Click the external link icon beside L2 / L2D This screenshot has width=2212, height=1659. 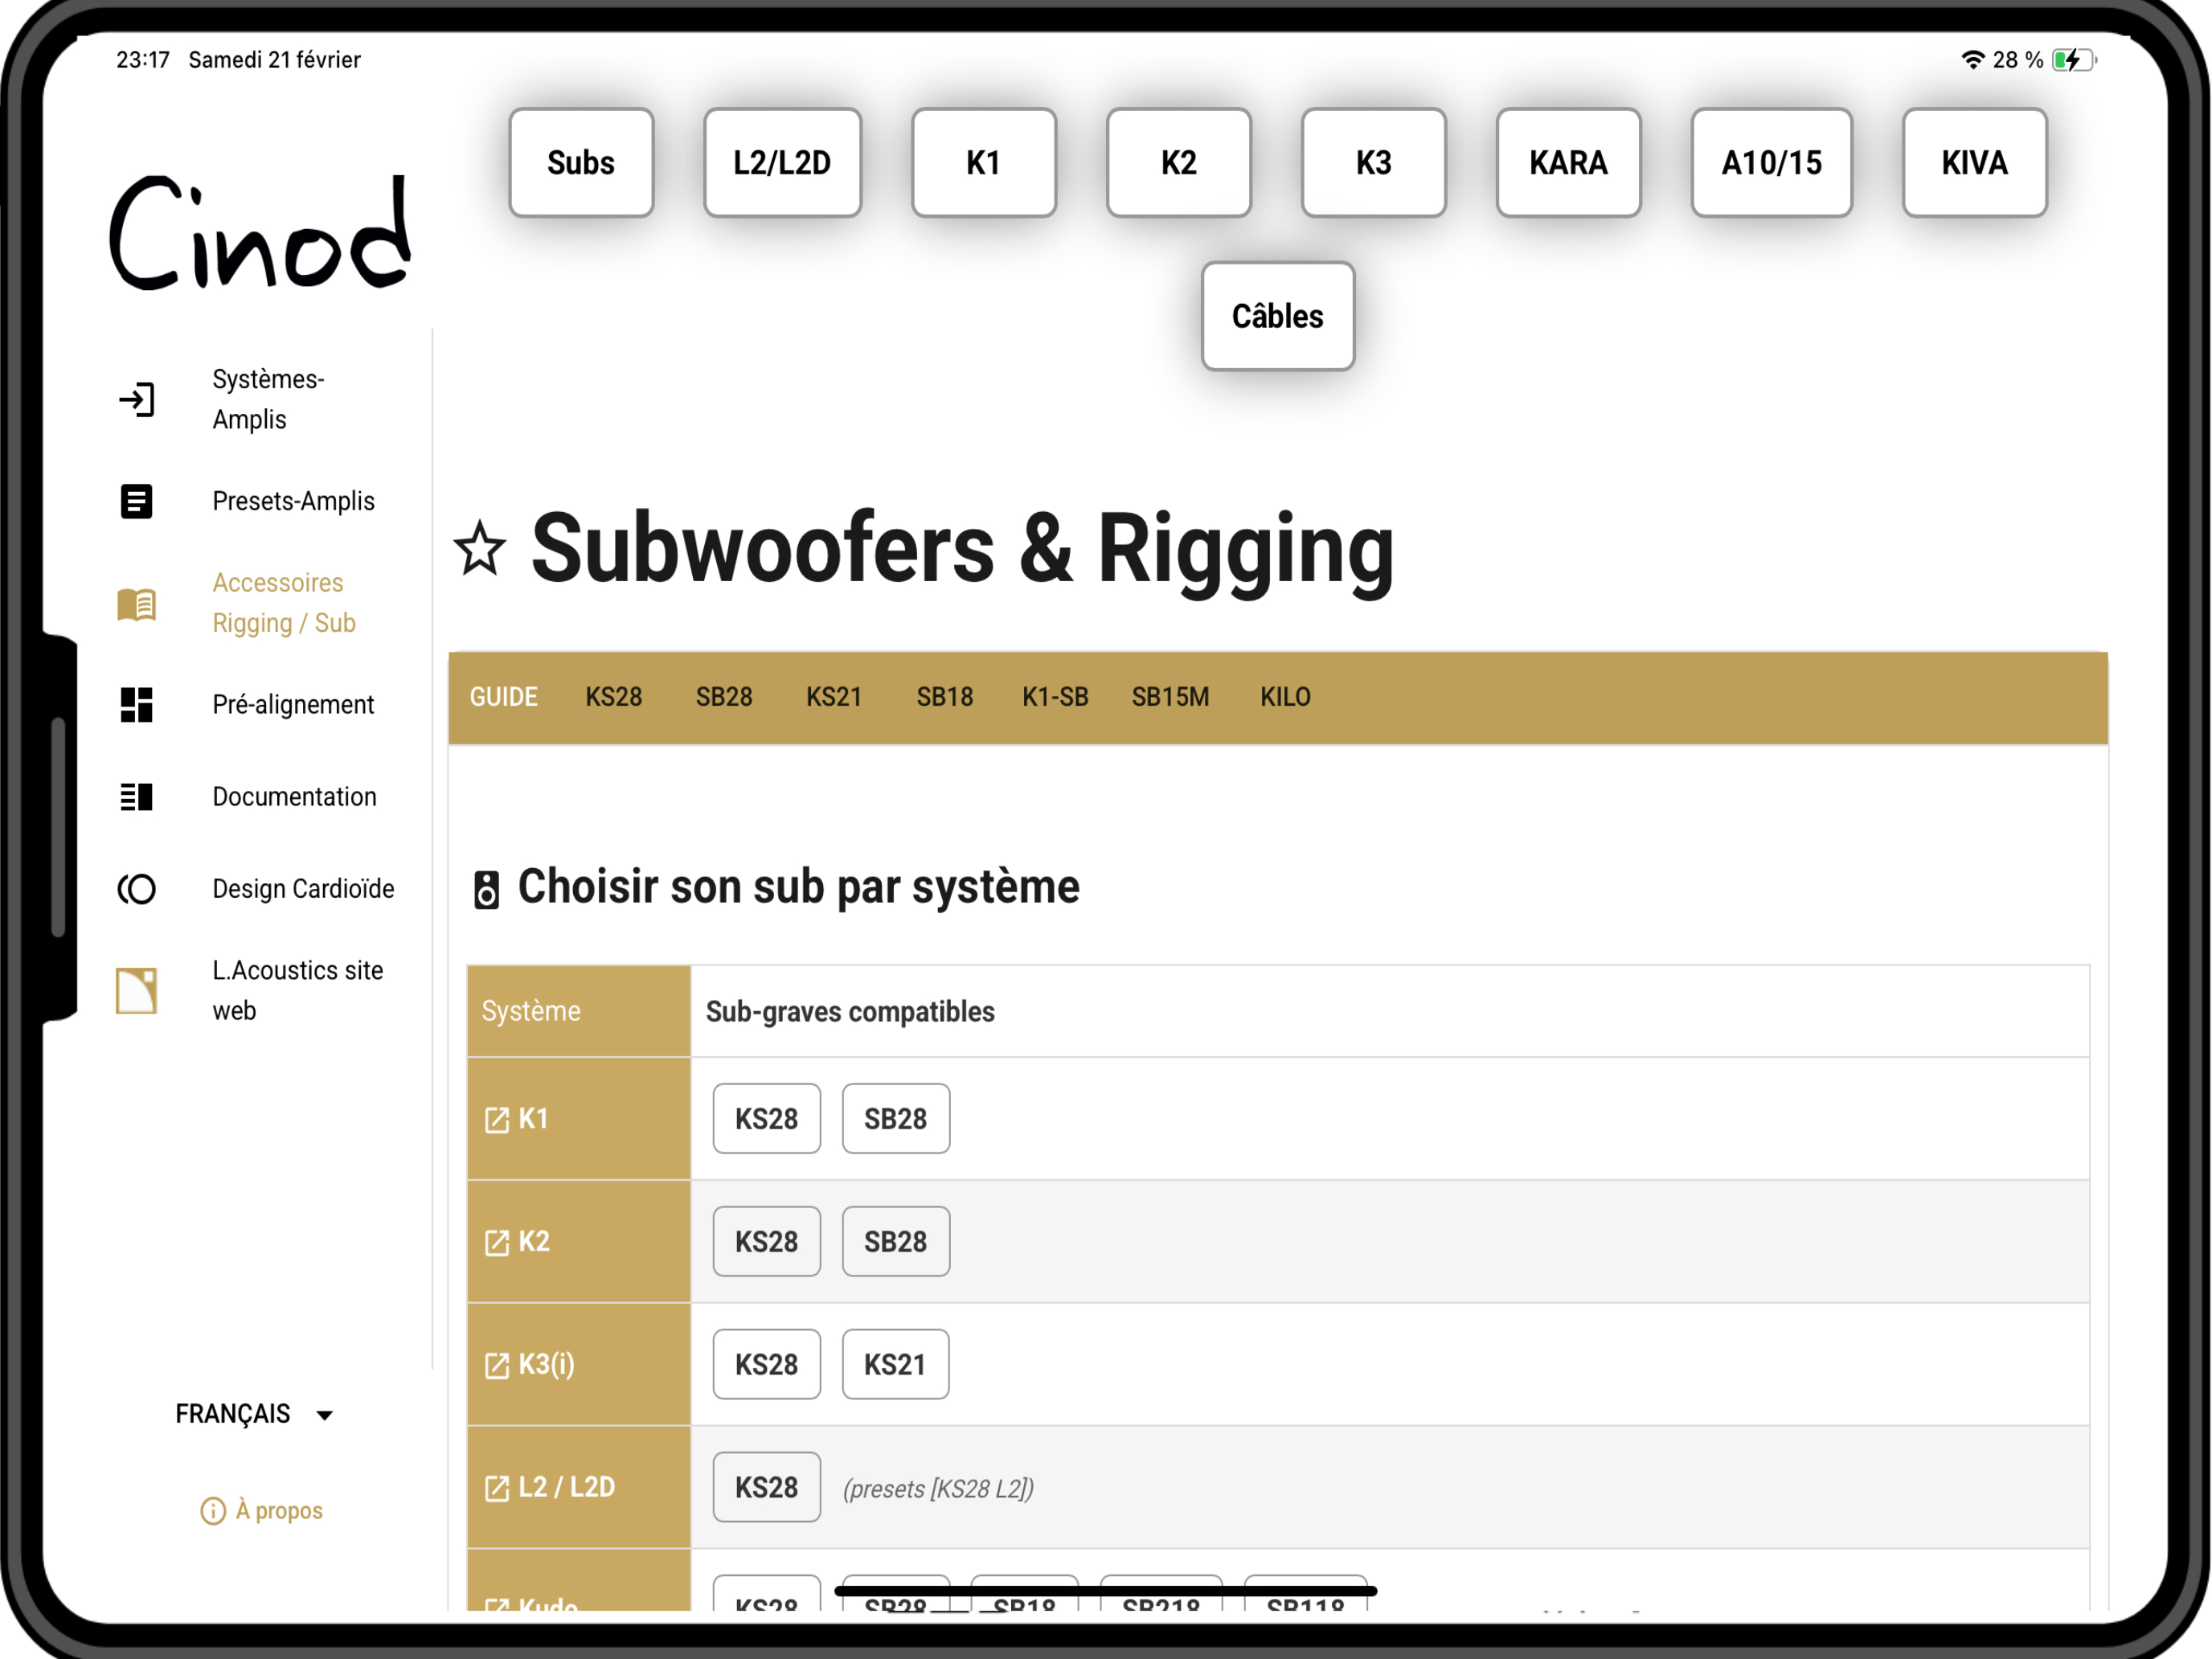(497, 1489)
